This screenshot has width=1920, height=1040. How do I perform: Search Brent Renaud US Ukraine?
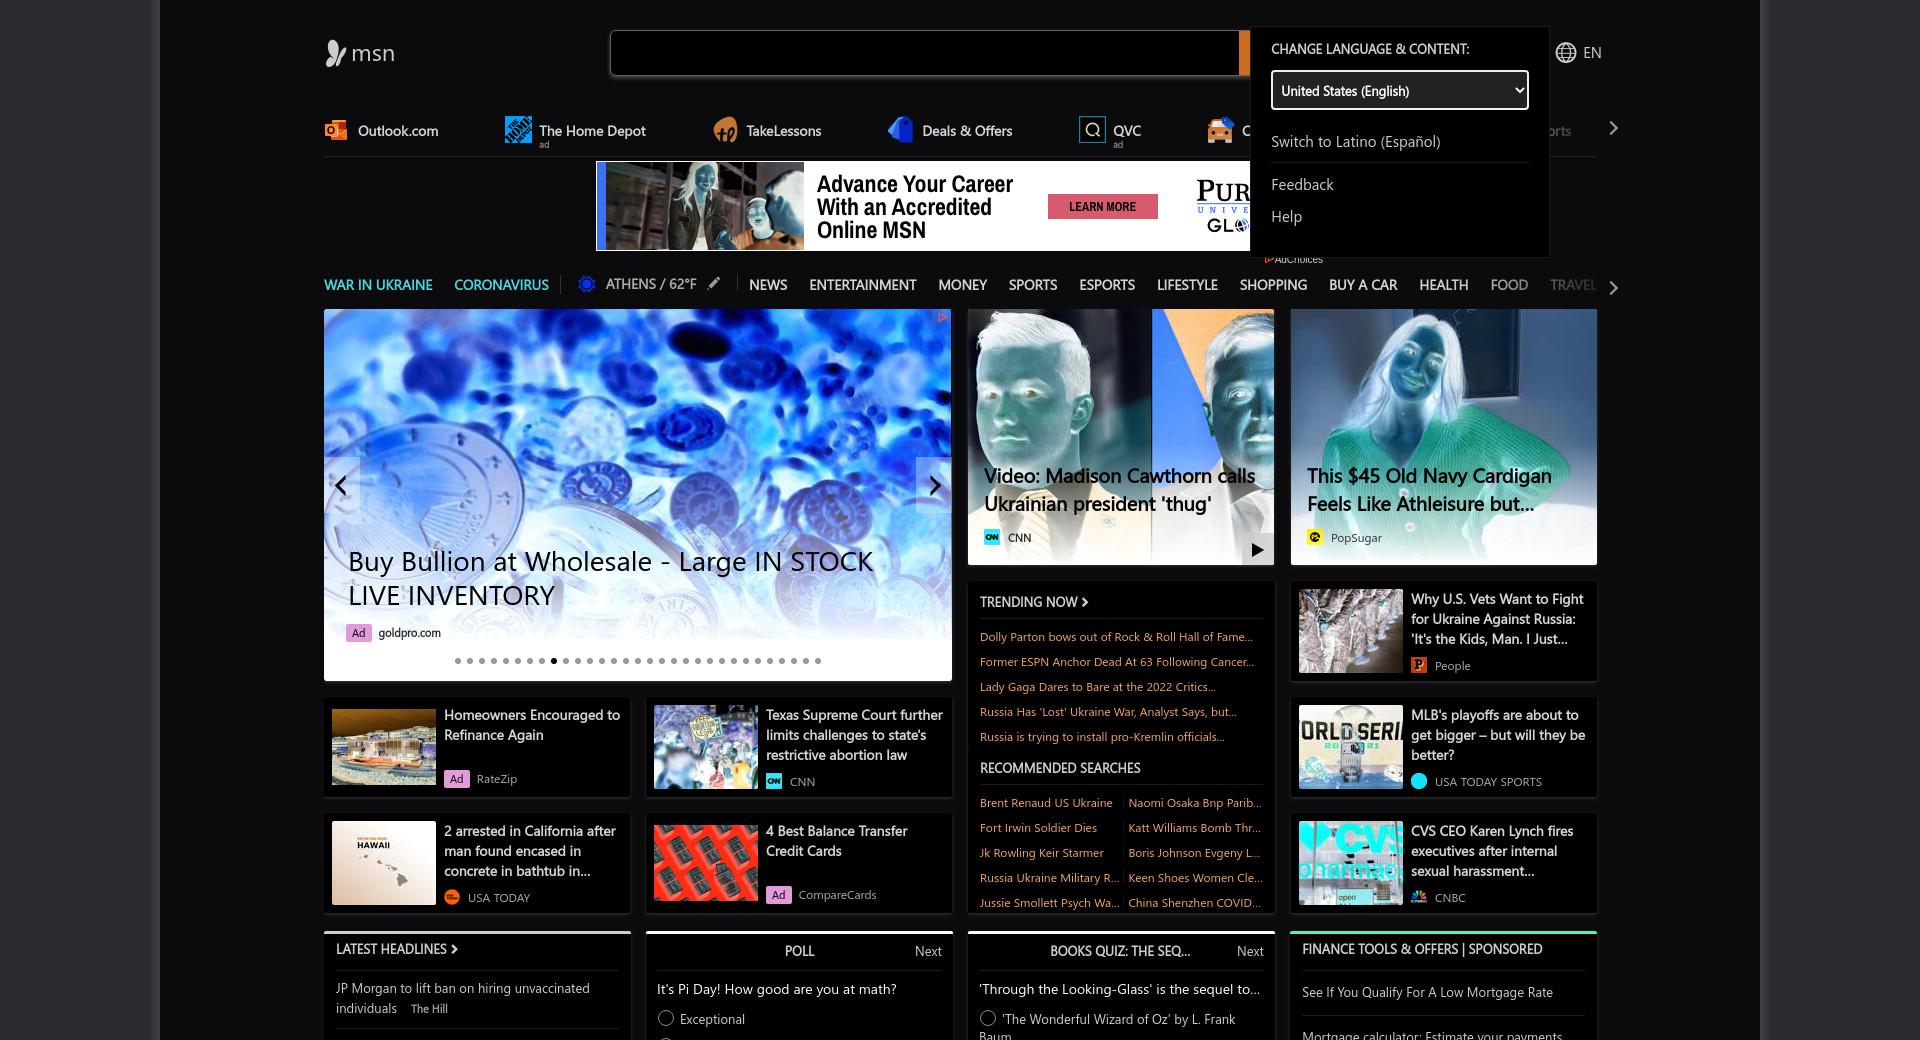point(1046,803)
